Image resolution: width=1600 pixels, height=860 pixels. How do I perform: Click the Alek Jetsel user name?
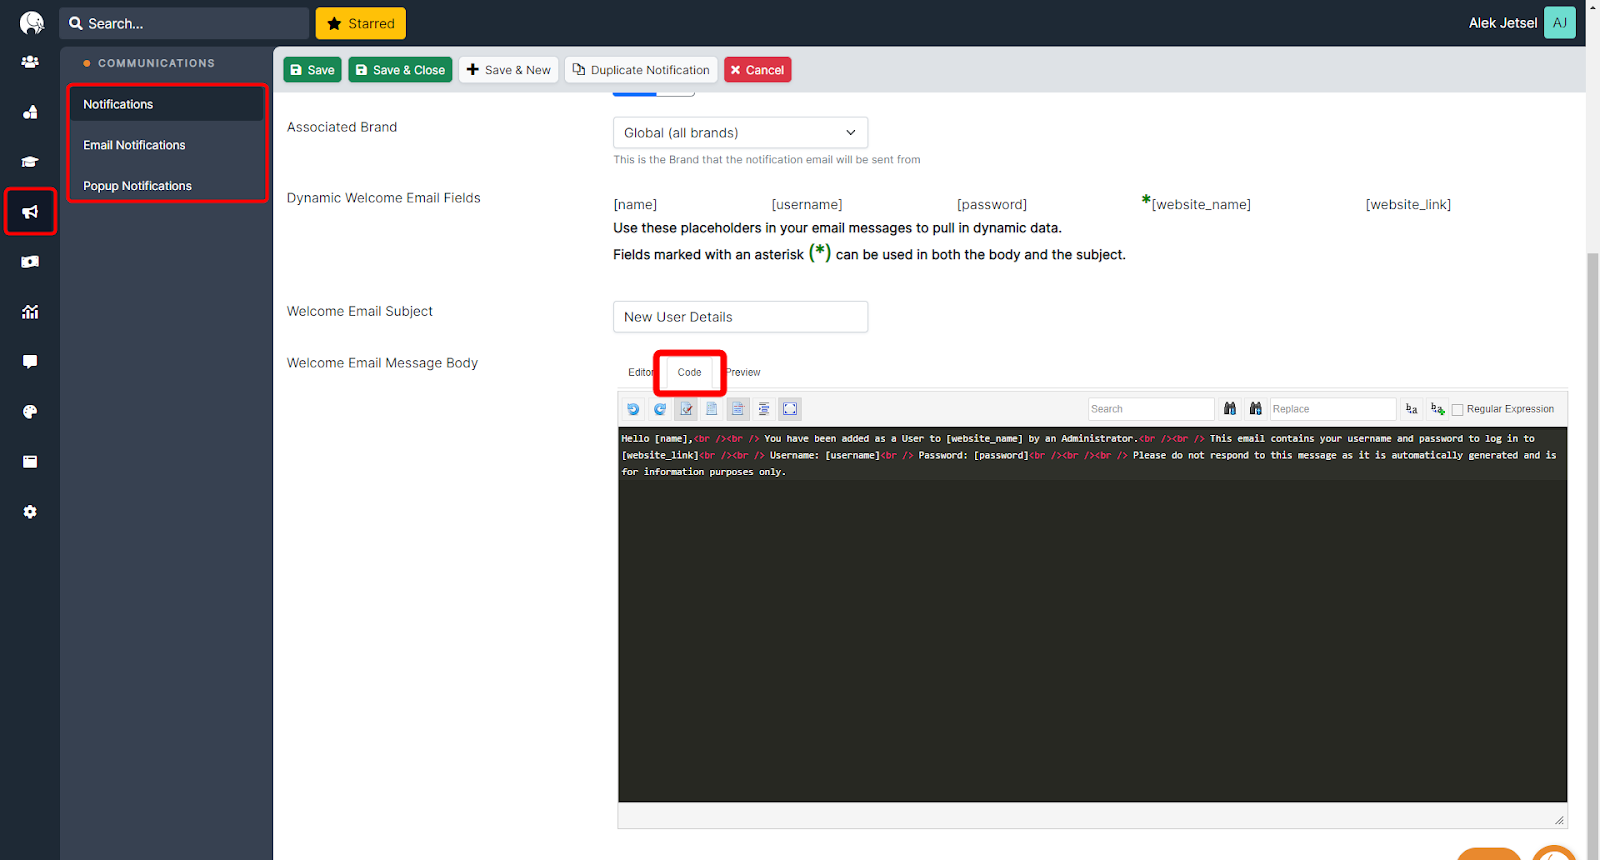(x=1503, y=23)
